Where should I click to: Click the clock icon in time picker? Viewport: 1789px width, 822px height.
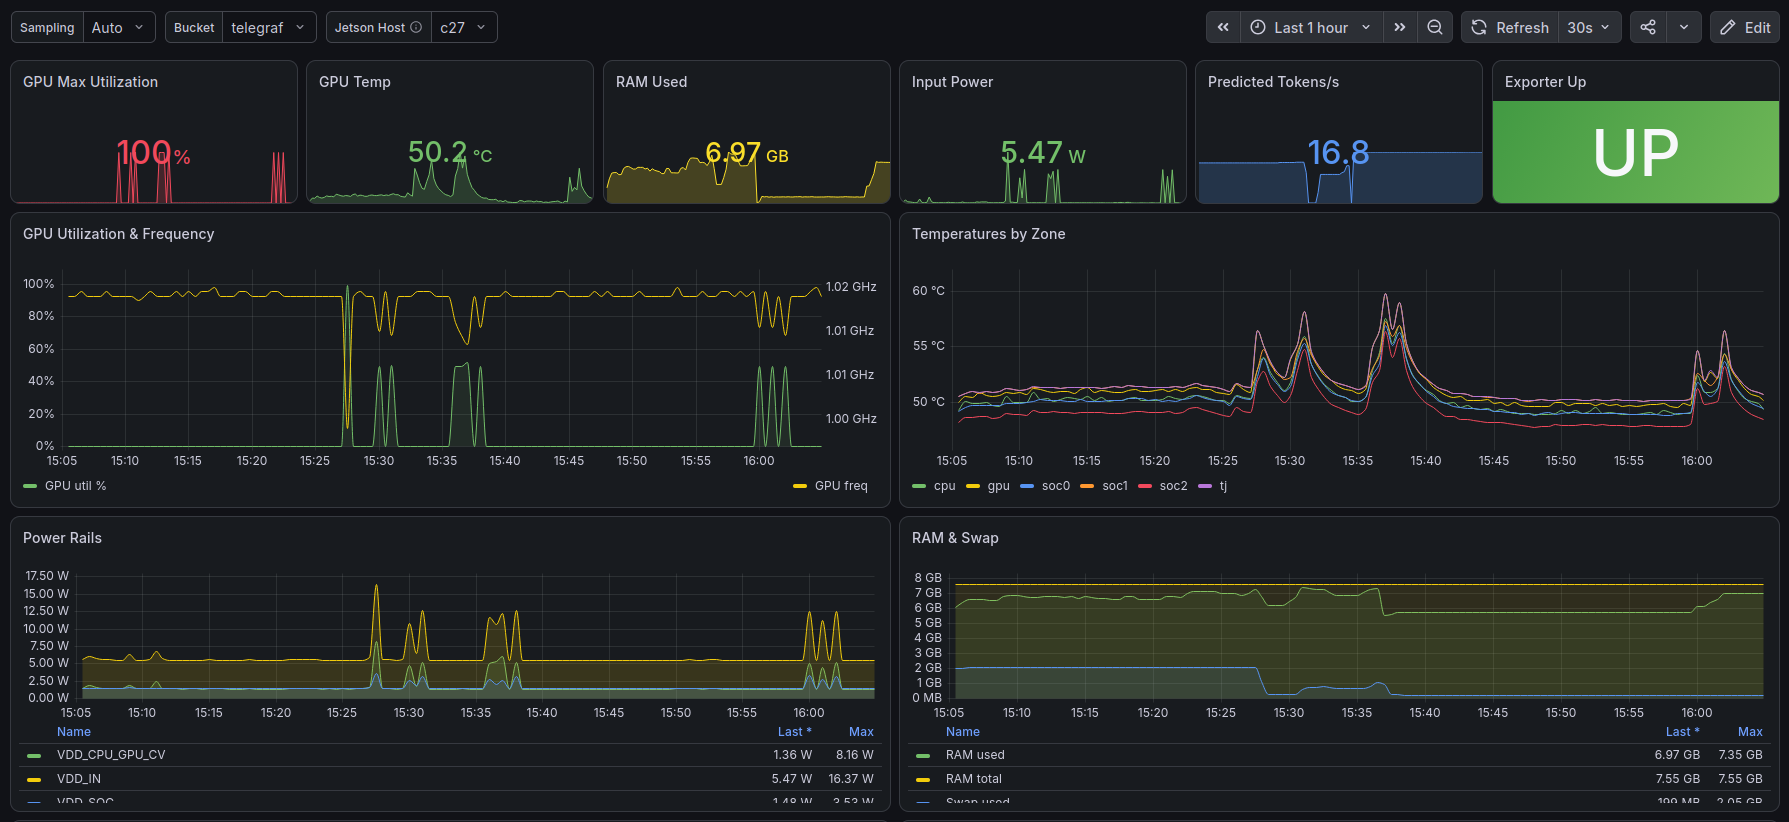pos(1258,27)
